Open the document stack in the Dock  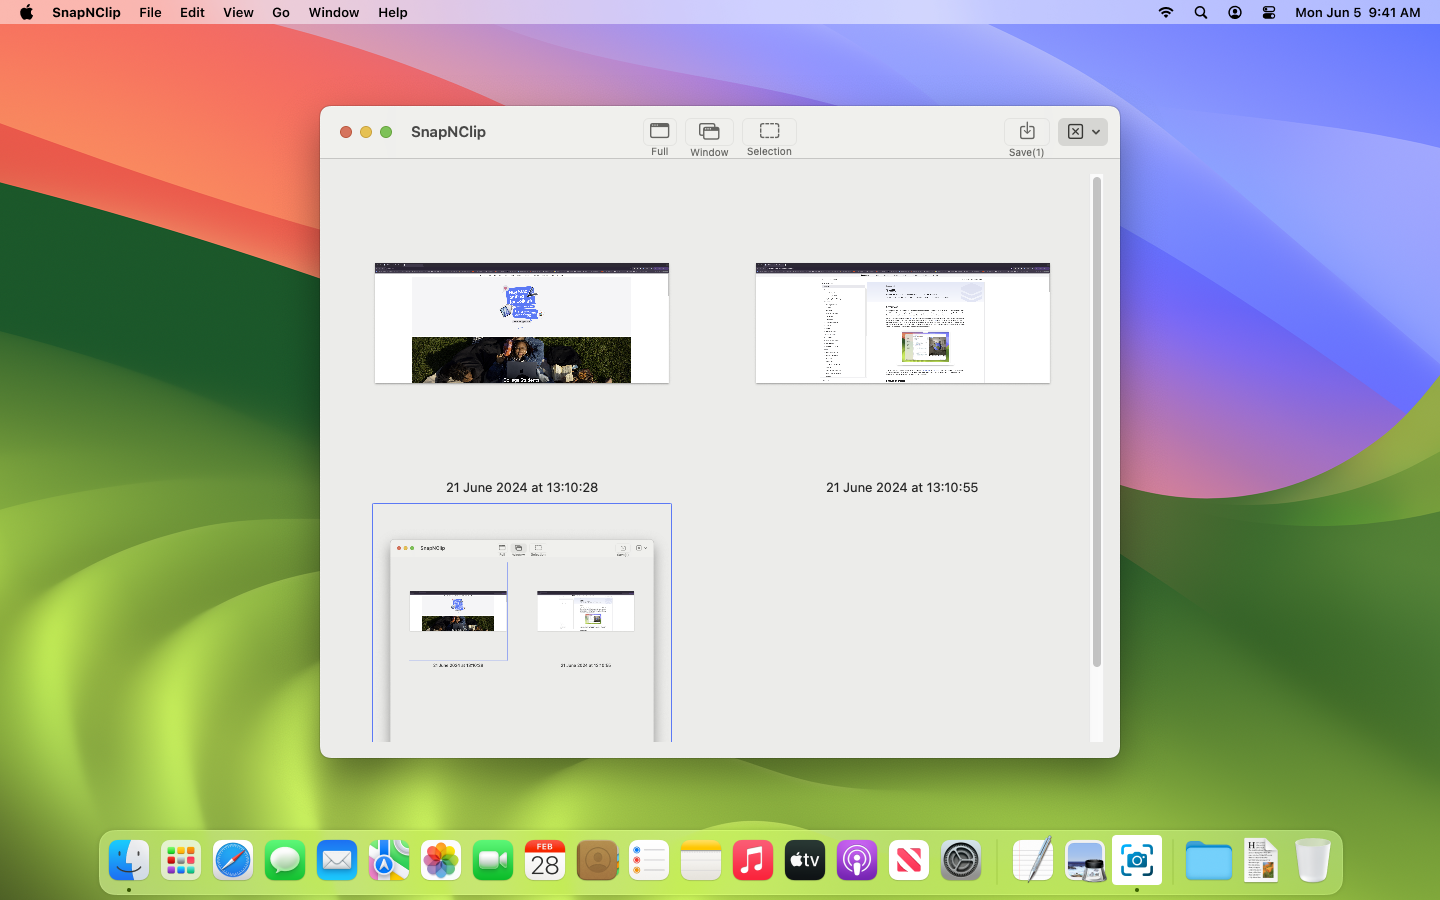(1261, 860)
